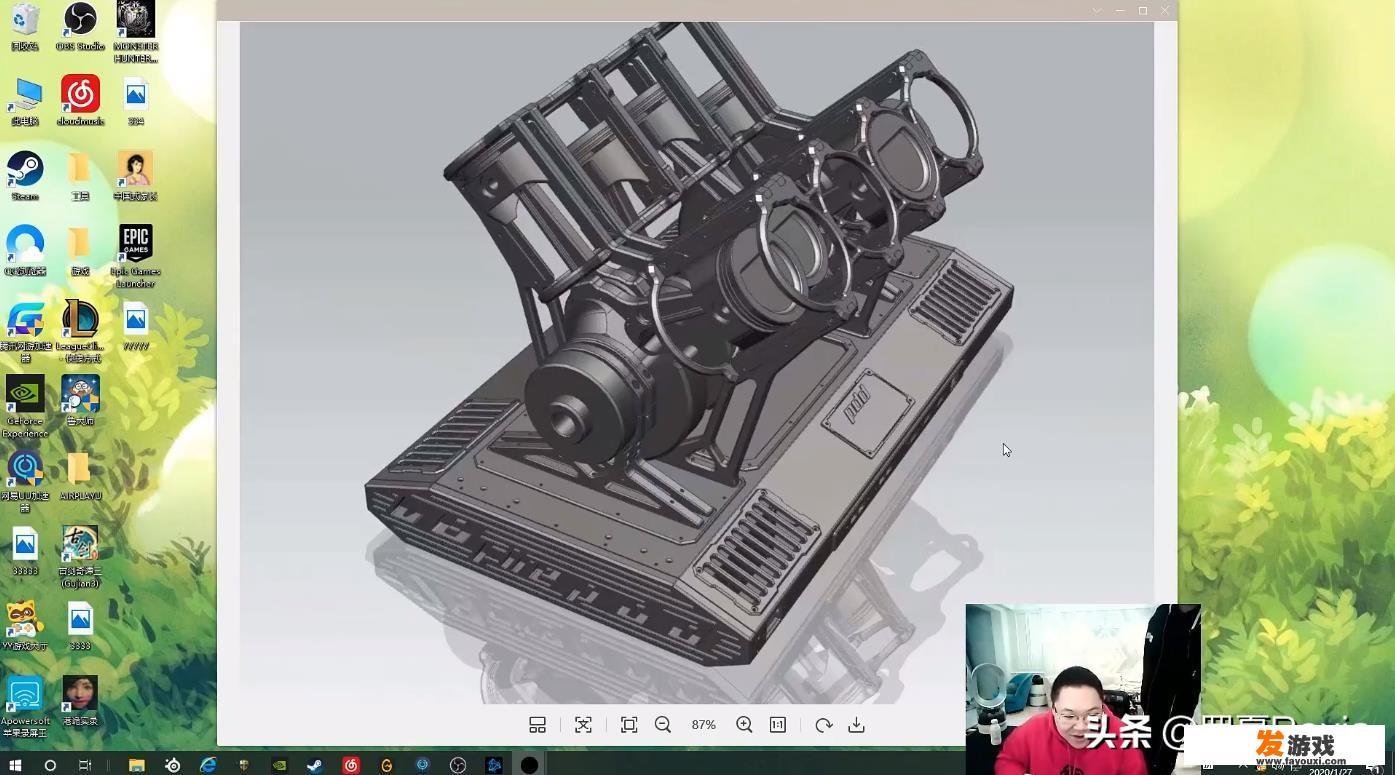
Task: Open shortcut with face photo beside Apowersoft
Action: pos(80,702)
